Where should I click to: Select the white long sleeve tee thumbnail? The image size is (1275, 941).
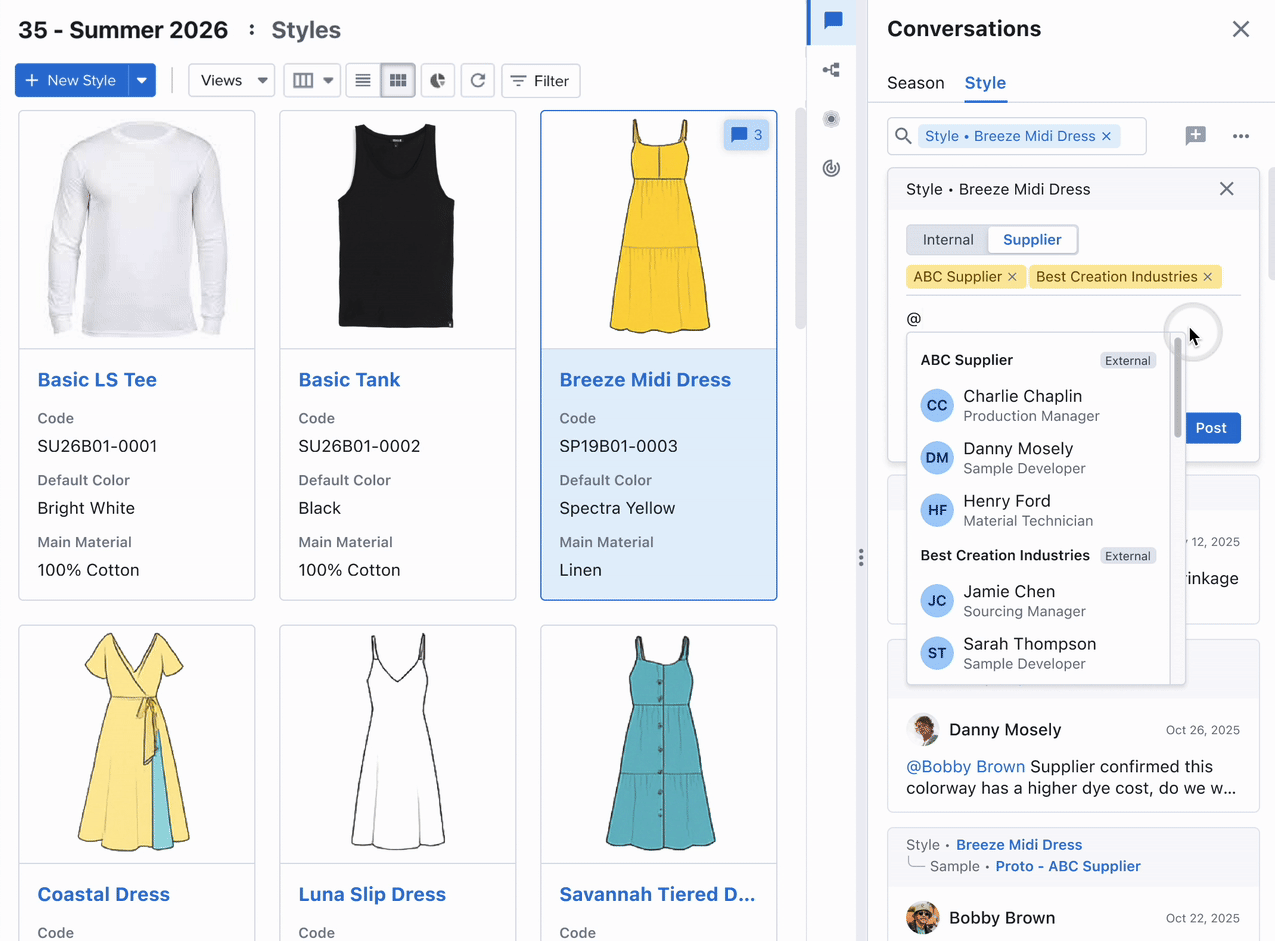pos(137,229)
